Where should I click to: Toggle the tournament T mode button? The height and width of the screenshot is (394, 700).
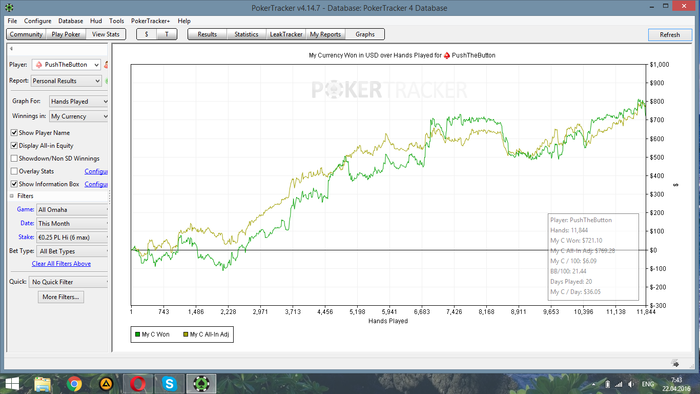167,34
